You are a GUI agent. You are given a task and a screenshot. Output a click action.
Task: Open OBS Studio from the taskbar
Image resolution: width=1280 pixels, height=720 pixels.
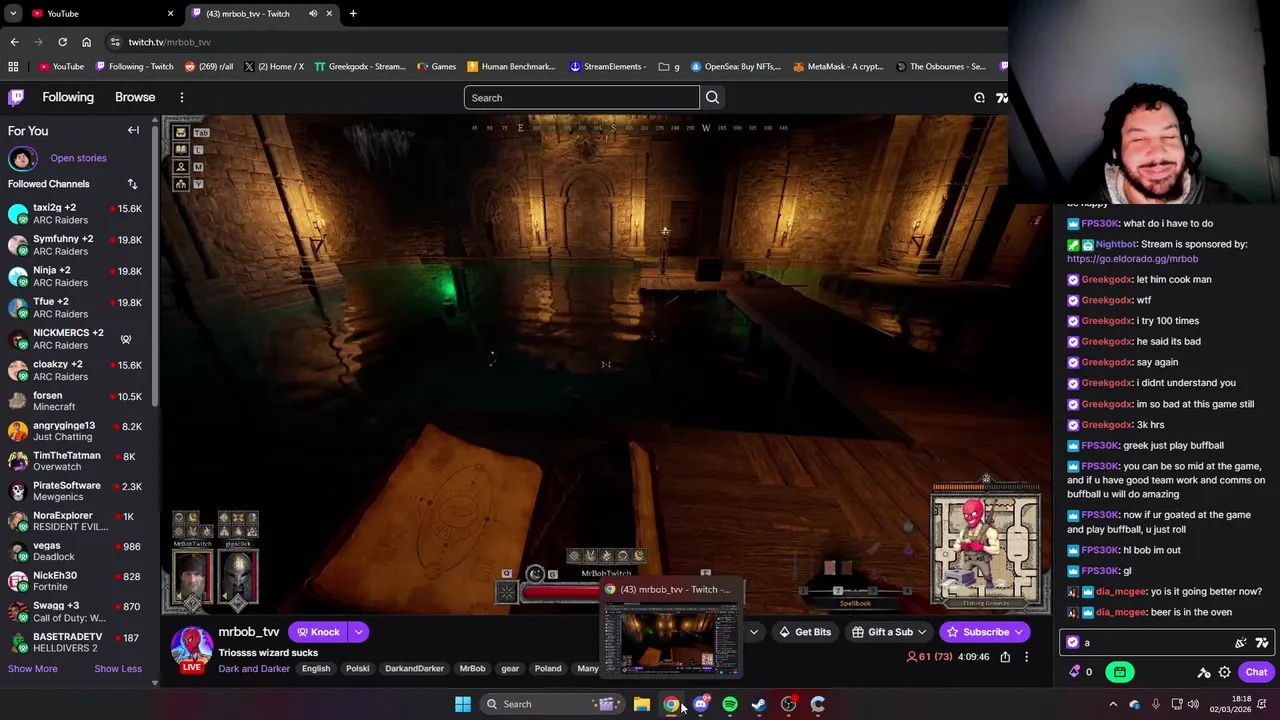(x=788, y=704)
